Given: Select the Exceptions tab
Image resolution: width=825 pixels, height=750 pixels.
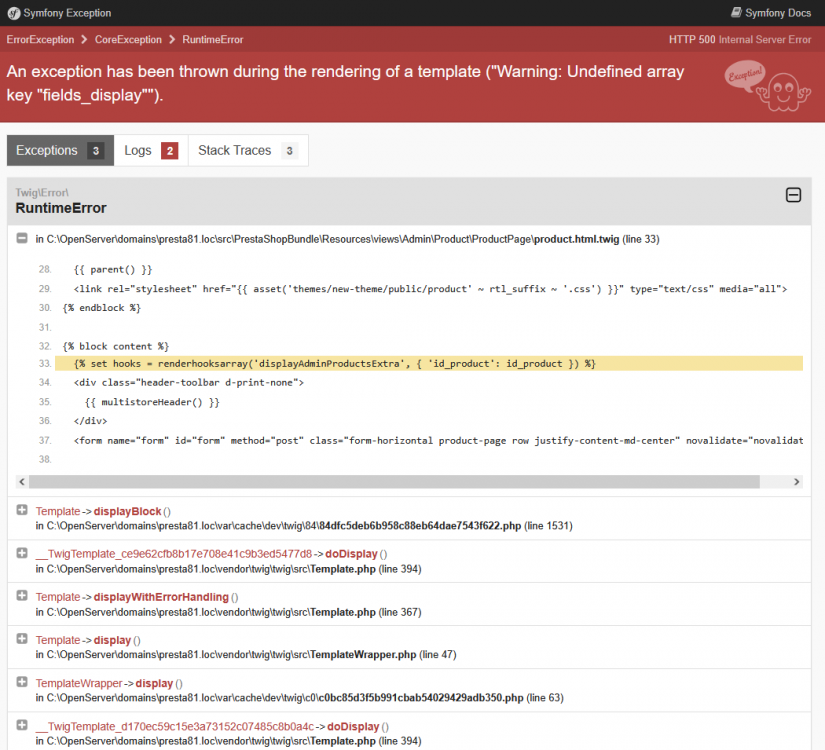Looking at the screenshot, I should [47, 150].
